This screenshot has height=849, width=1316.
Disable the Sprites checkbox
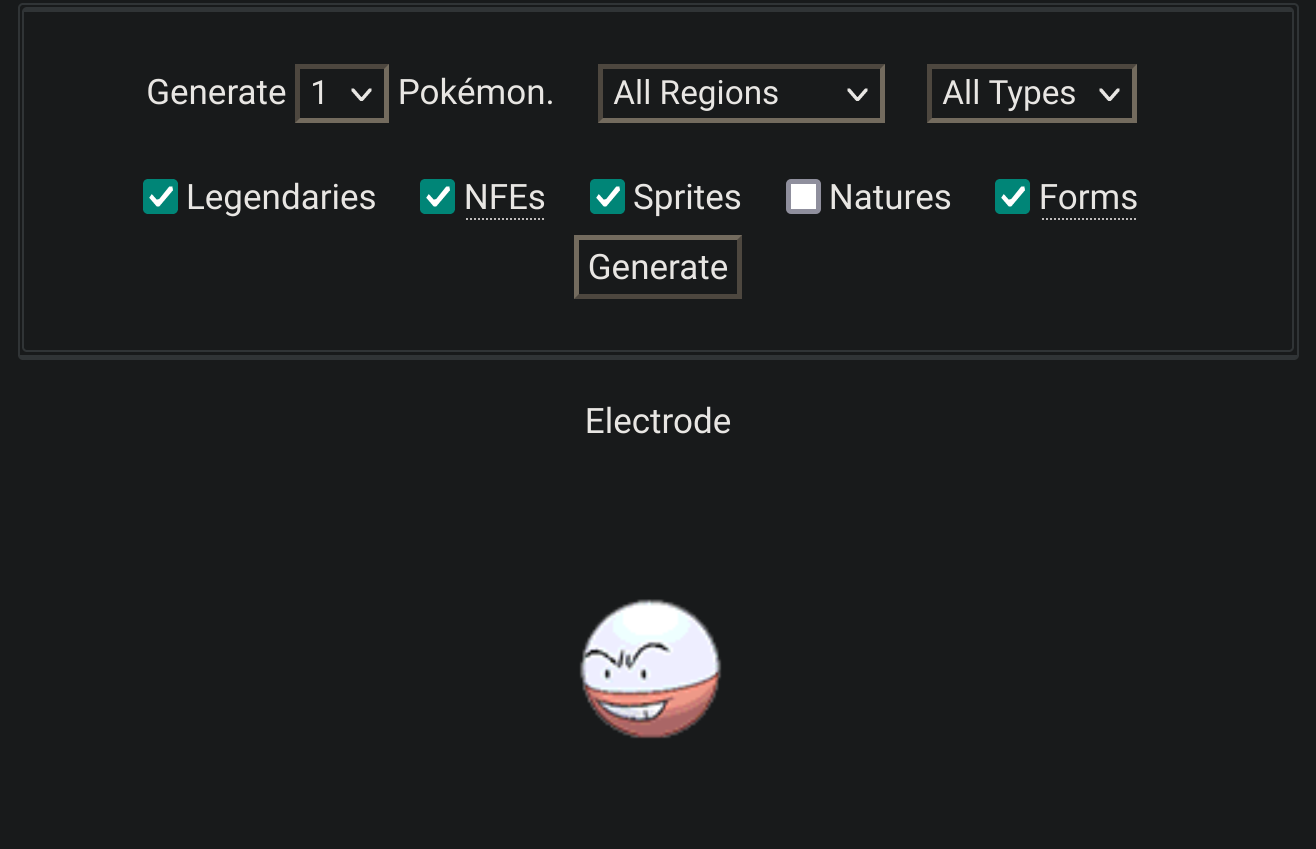coord(607,197)
